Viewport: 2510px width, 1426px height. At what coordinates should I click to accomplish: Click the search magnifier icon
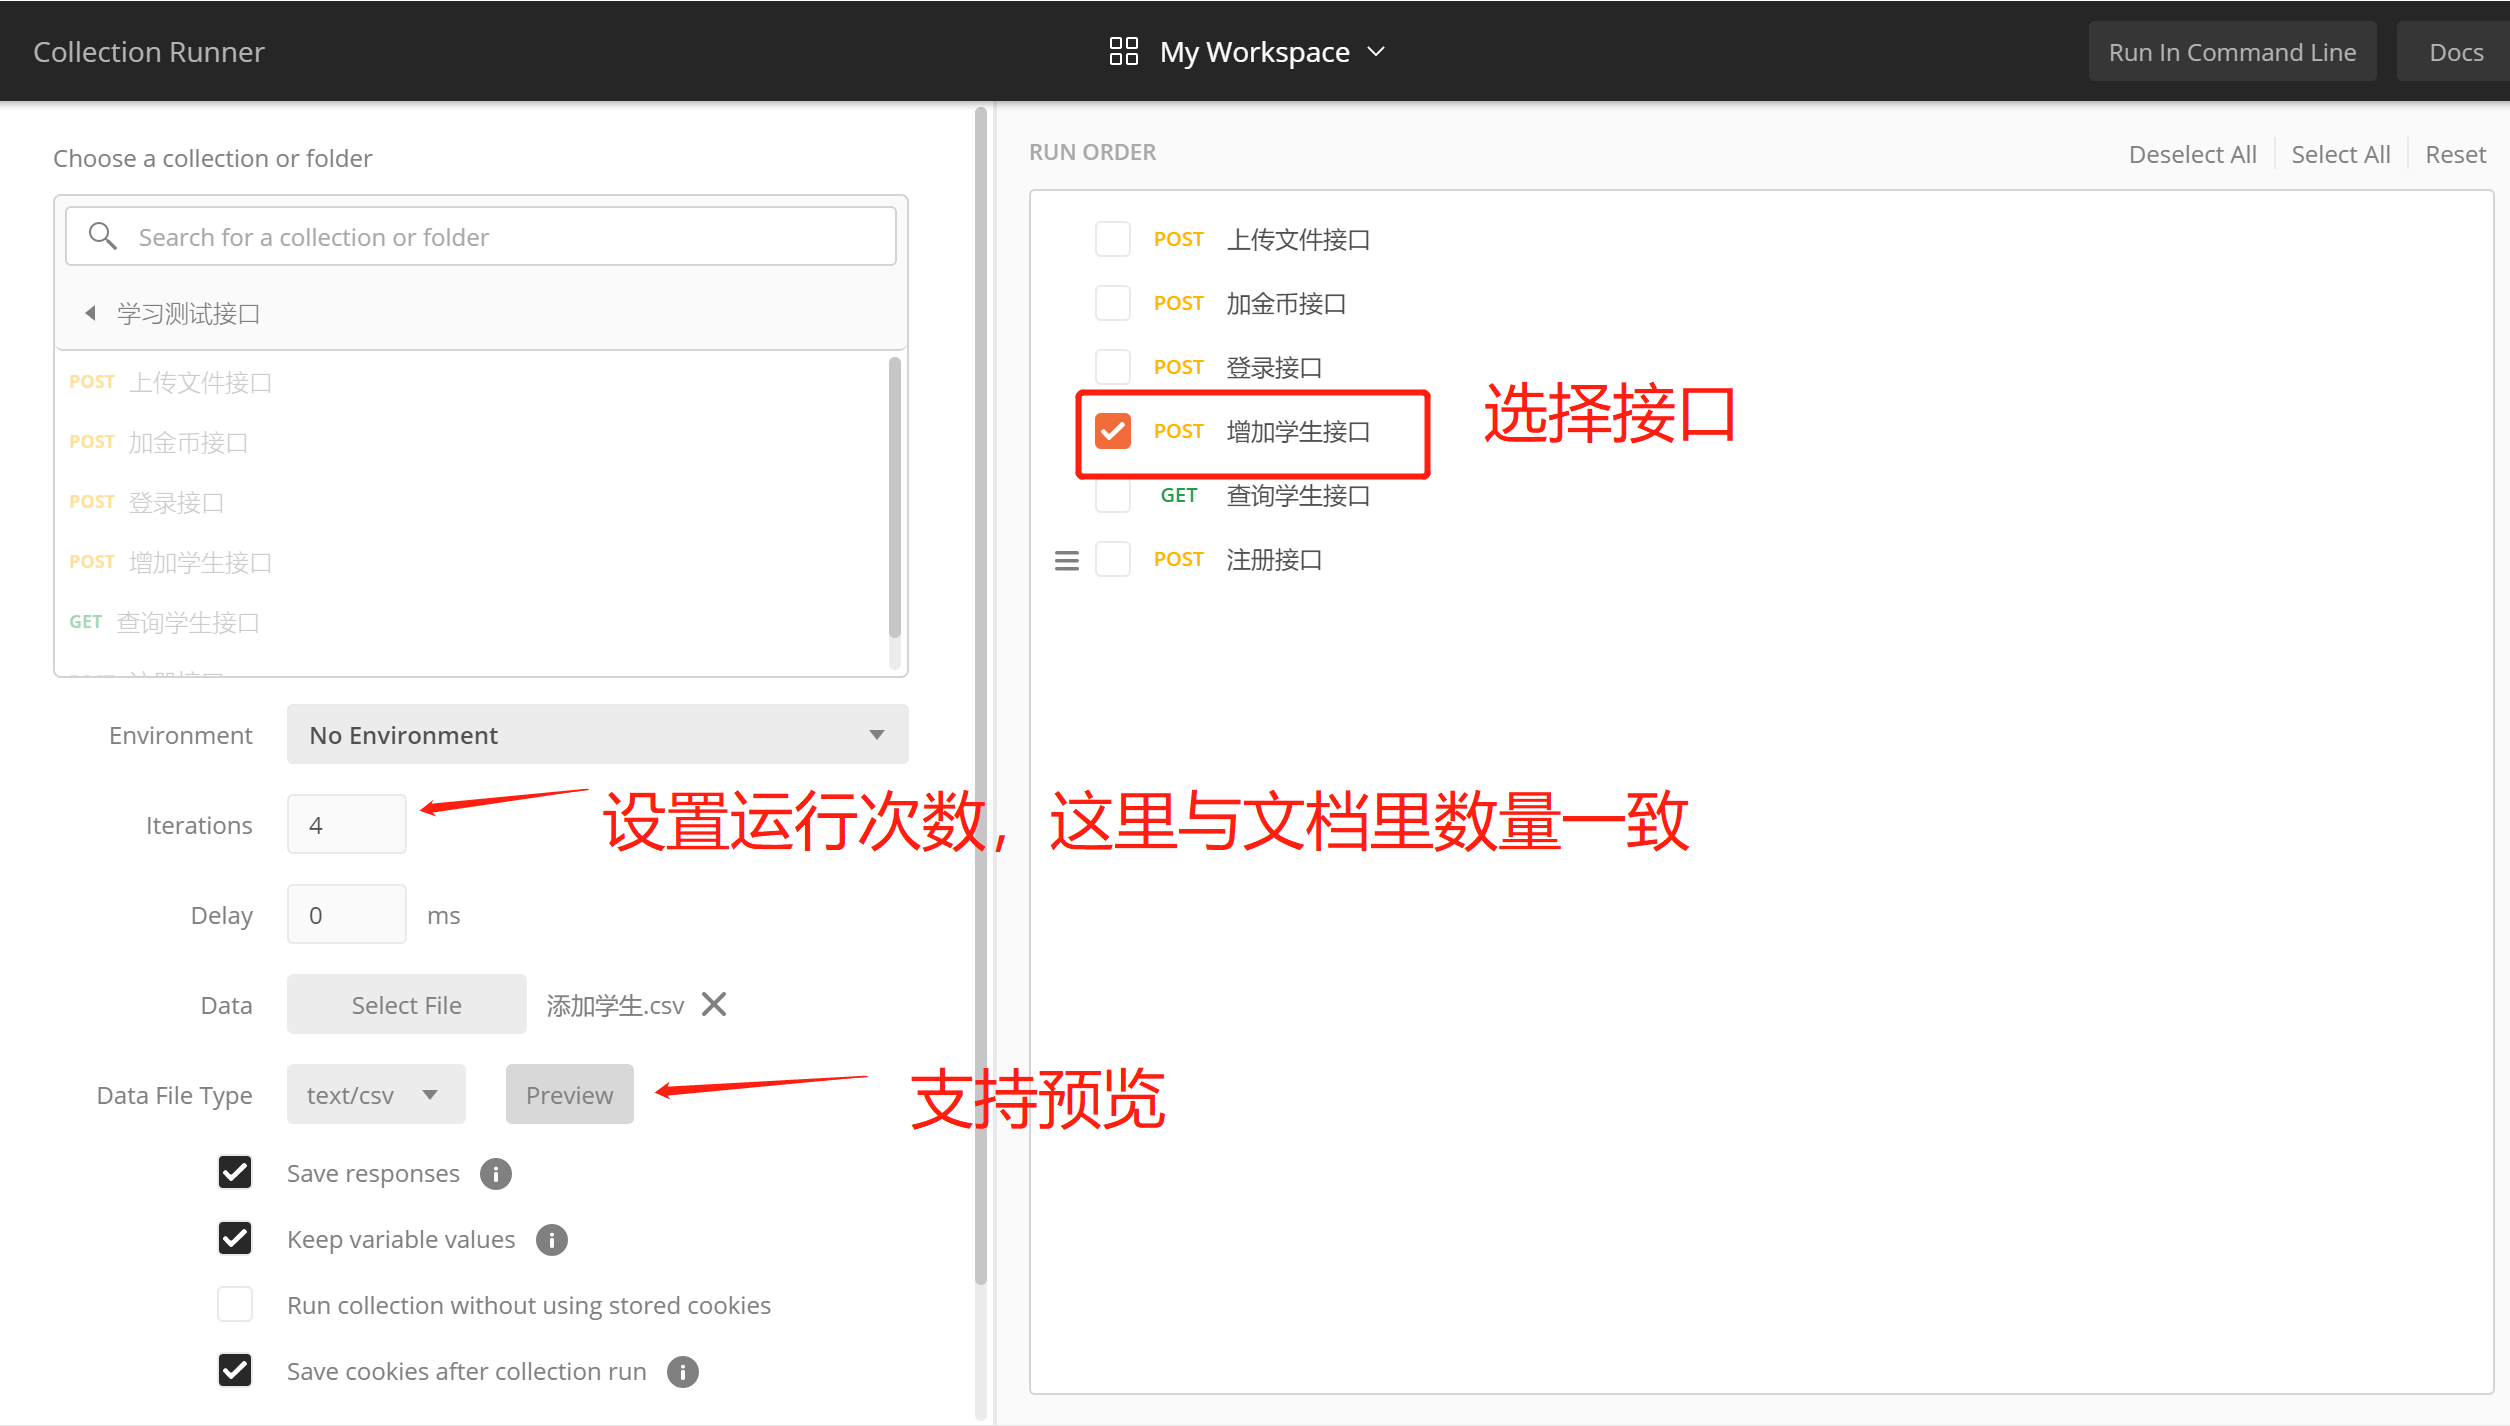[x=102, y=236]
